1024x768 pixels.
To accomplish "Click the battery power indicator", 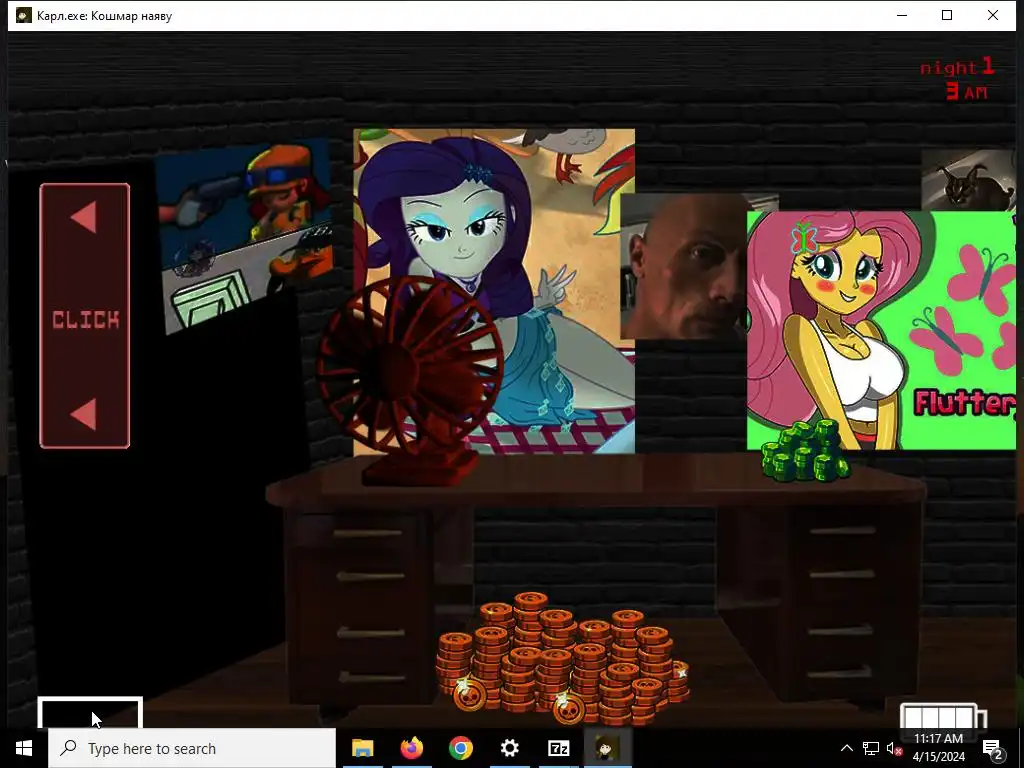I will tap(943, 716).
